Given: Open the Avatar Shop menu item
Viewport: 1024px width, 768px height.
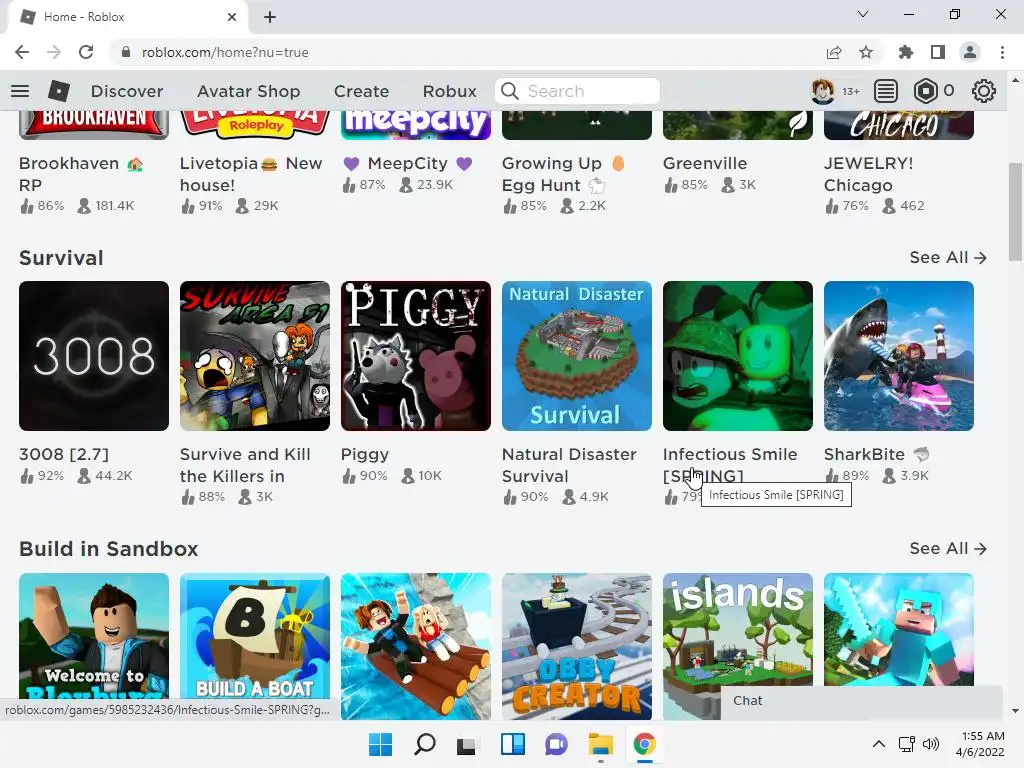Looking at the screenshot, I should 248,91.
